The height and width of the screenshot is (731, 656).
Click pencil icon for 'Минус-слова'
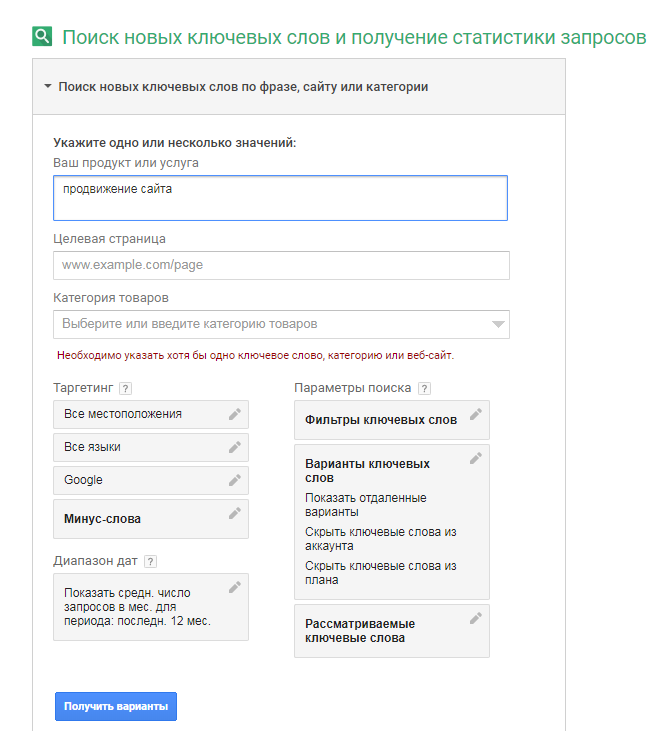(235, 513)
